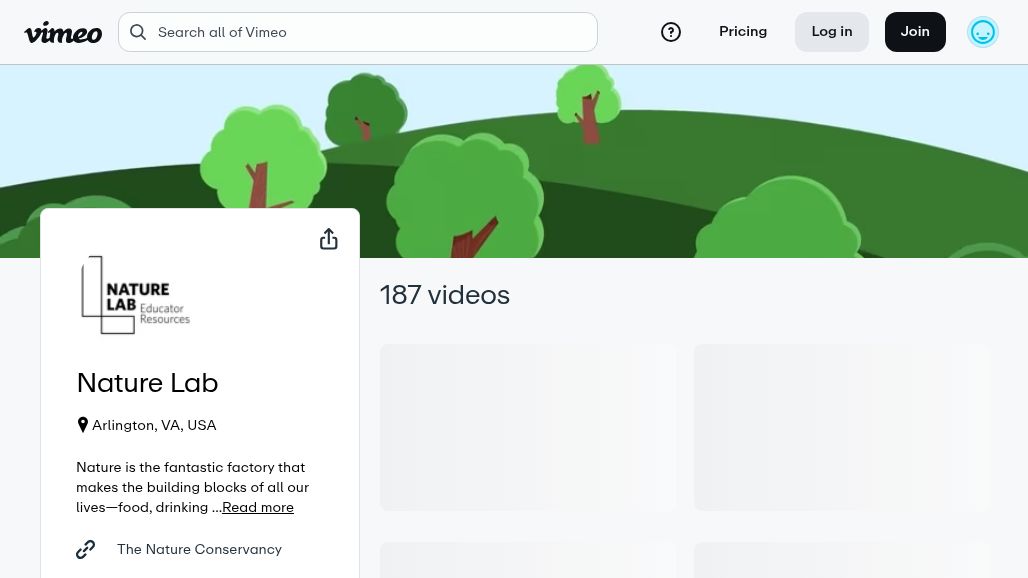Click the Nature Lab profile name
The height and width of the screenshot is (578, 1028).
pyautogui.click(x=147, y=382)
